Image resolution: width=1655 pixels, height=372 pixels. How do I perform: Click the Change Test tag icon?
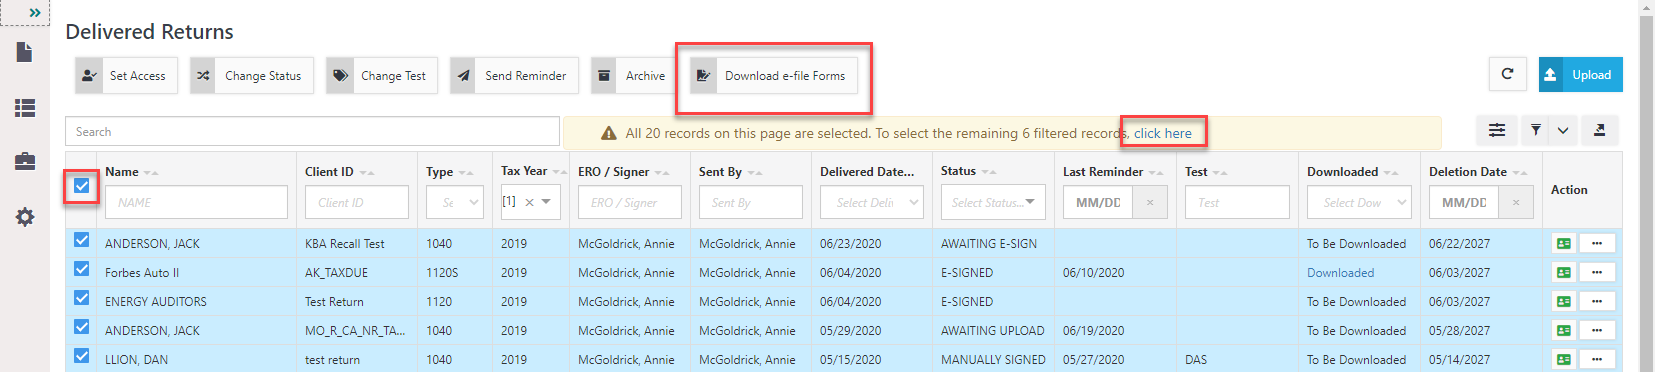340,75
